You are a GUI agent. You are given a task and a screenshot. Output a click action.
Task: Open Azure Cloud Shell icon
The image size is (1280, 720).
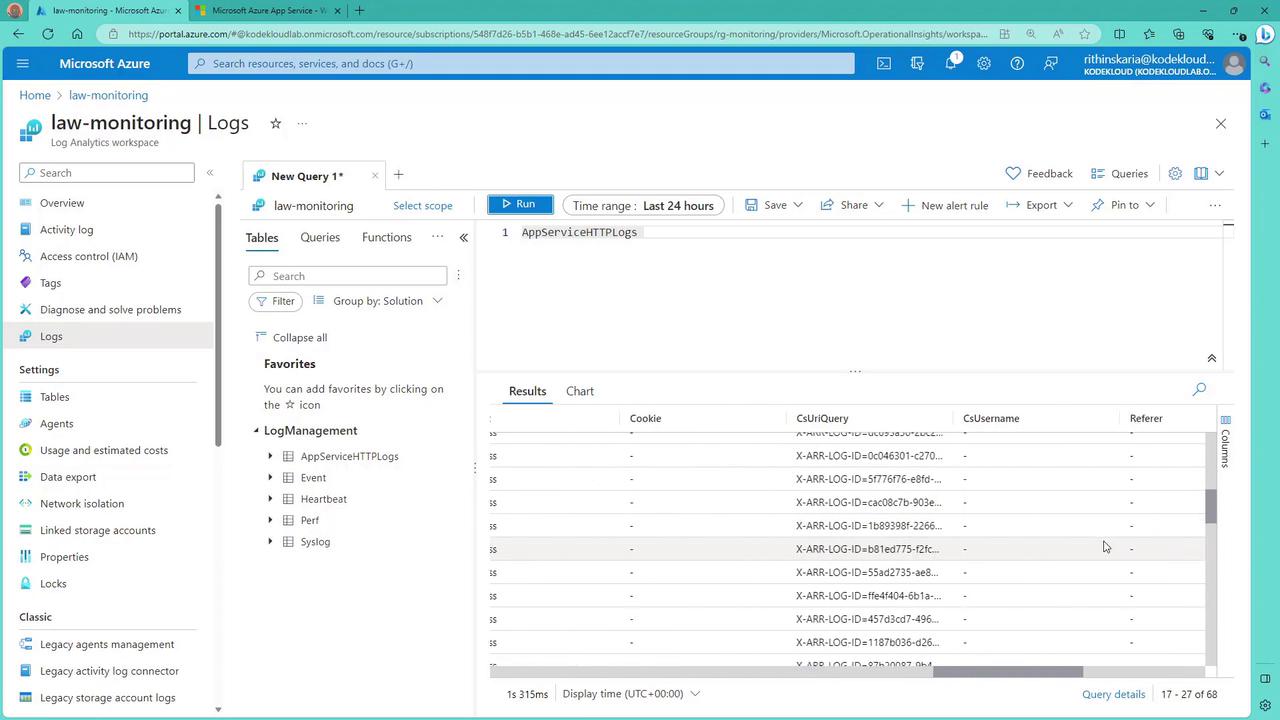tap(884, 63)
